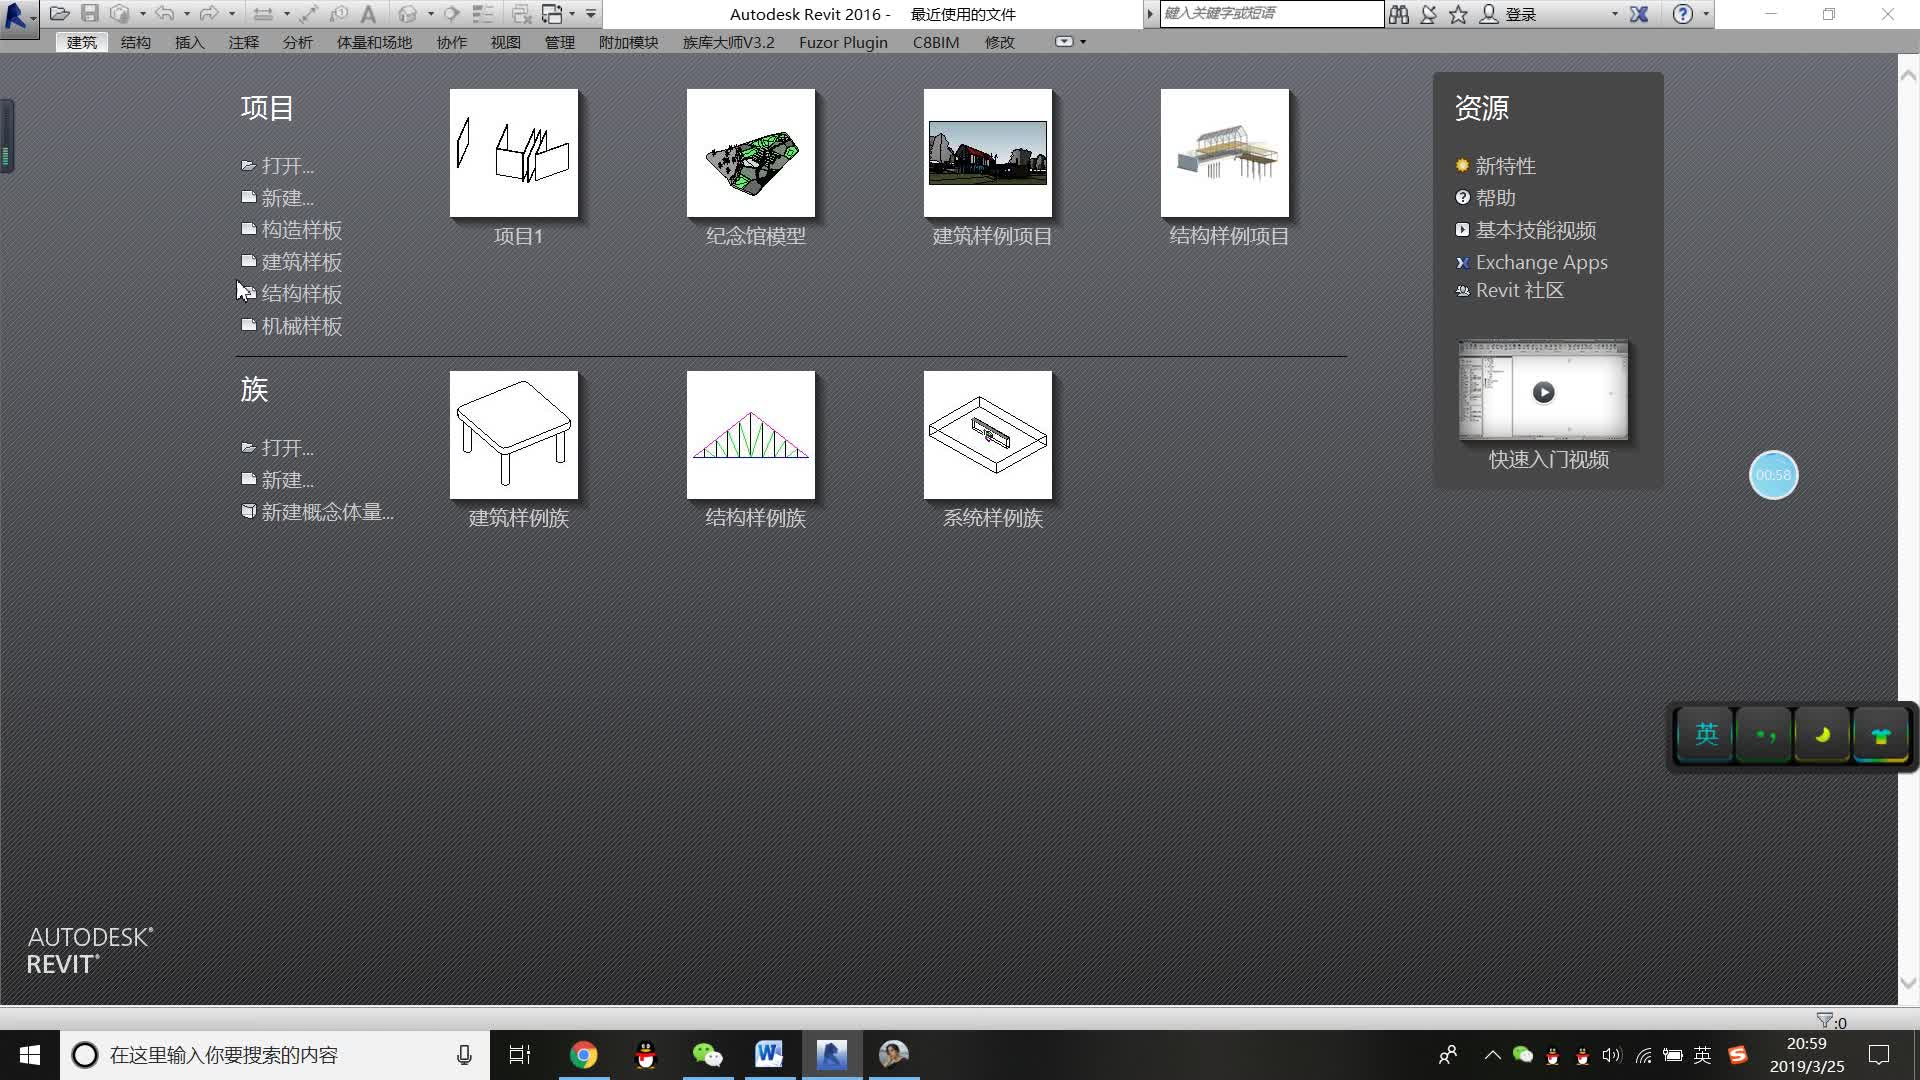The width and height of the screenshot is (1920, 1080).
Task: Click the Favorites star icon
Action: point(1458,14)
